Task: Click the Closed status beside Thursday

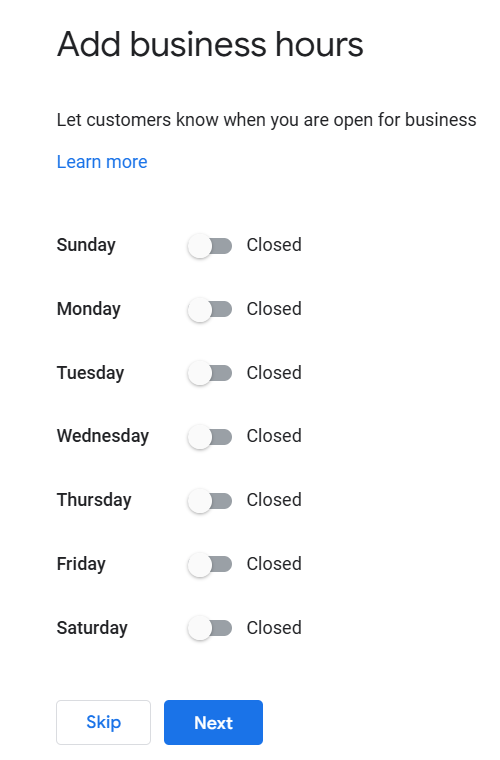Action: pyautogui.click(x=274, y=500)
